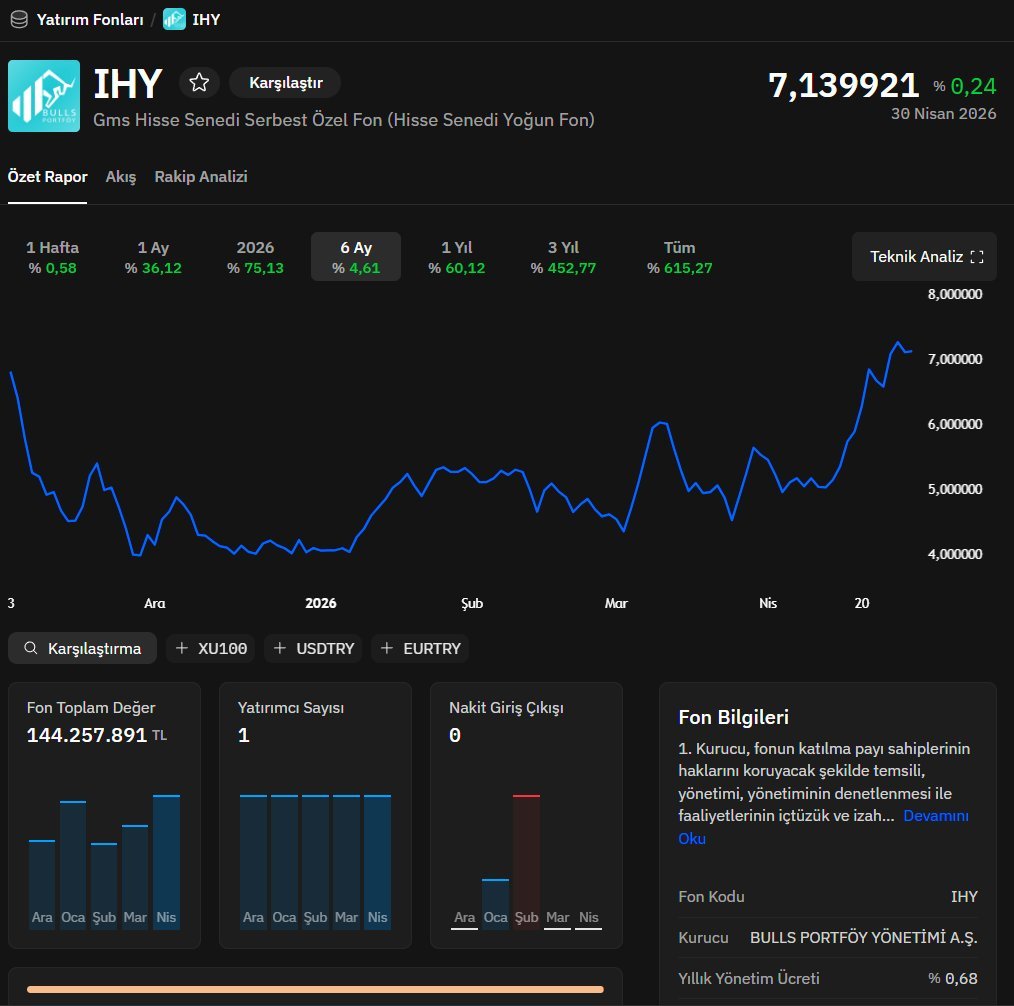Select the 1 Yıl period

point(457,257)
